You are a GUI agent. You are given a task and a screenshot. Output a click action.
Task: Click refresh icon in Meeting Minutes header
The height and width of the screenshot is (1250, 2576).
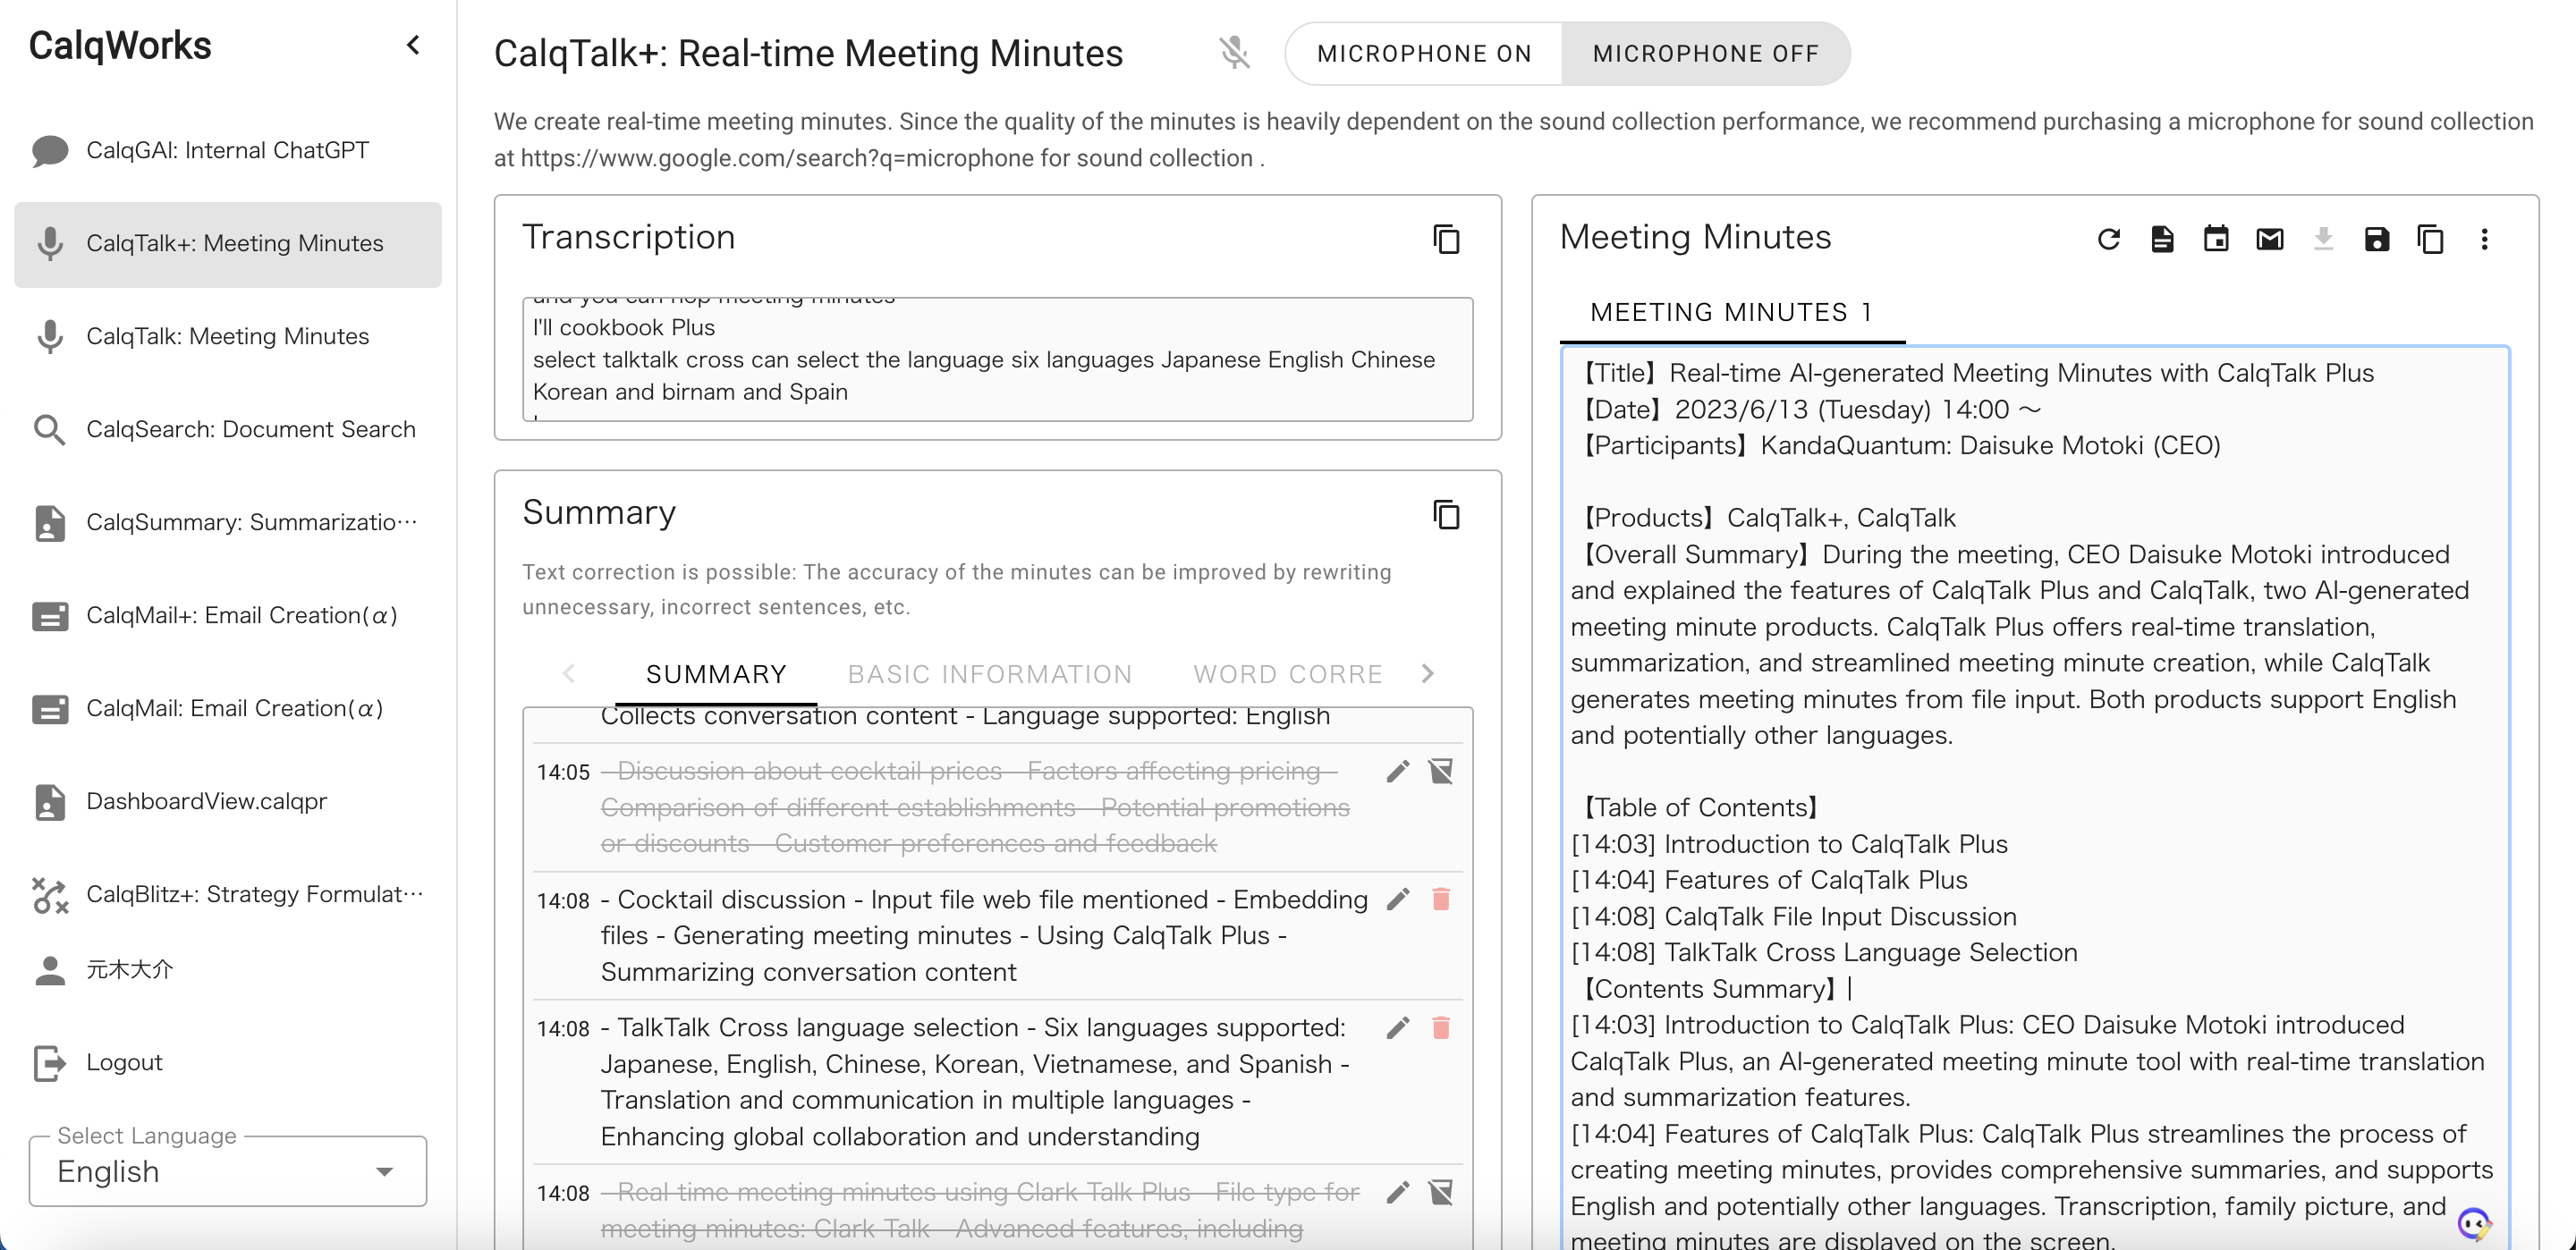coord(2108,239)
